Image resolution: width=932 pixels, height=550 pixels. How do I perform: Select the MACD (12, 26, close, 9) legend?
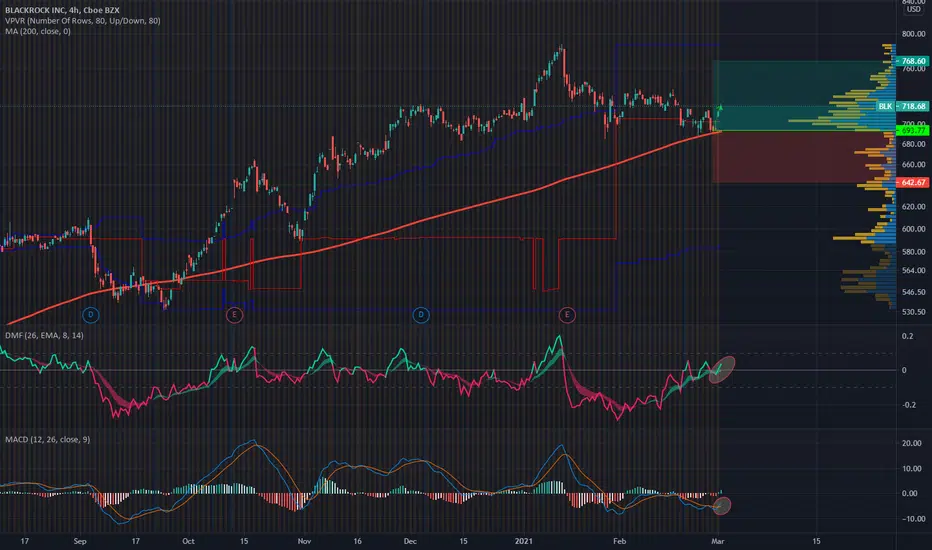[48, 439]
